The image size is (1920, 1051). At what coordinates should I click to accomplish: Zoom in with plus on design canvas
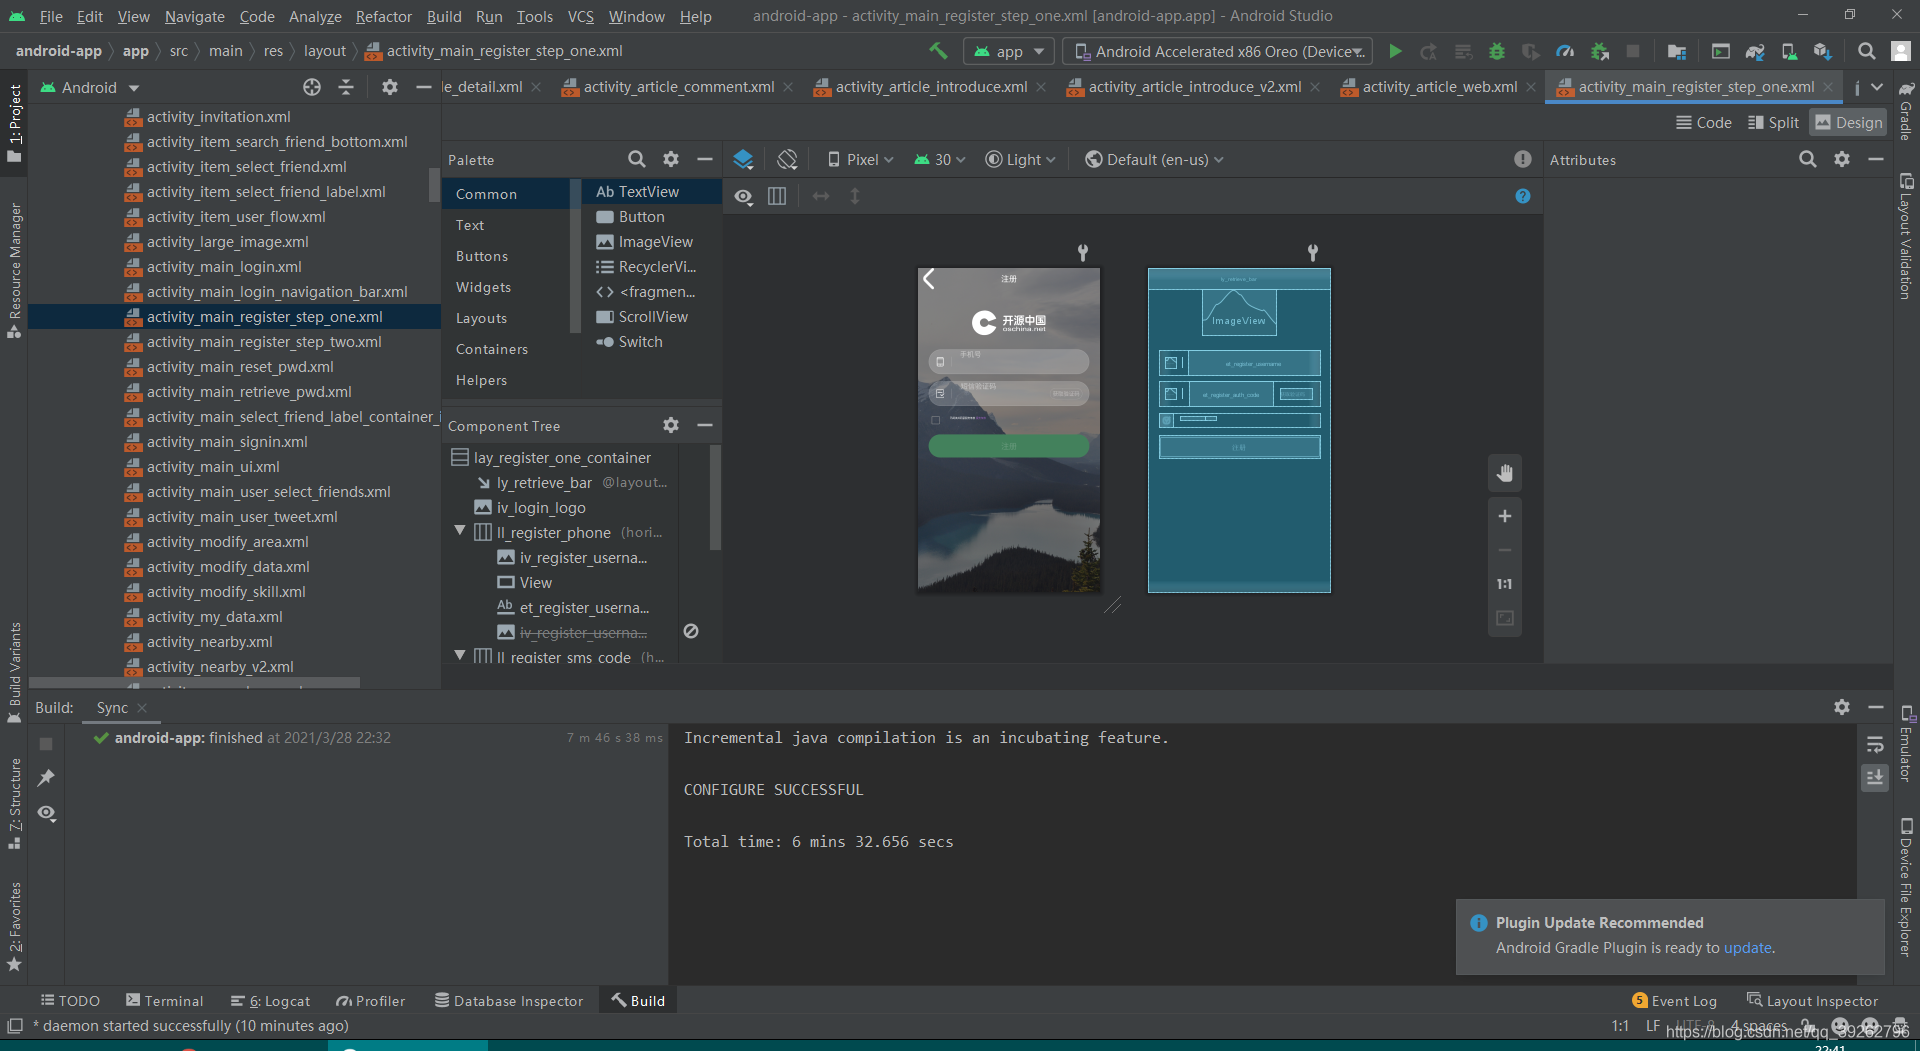pyautogui.click(x=1504, y=516)
